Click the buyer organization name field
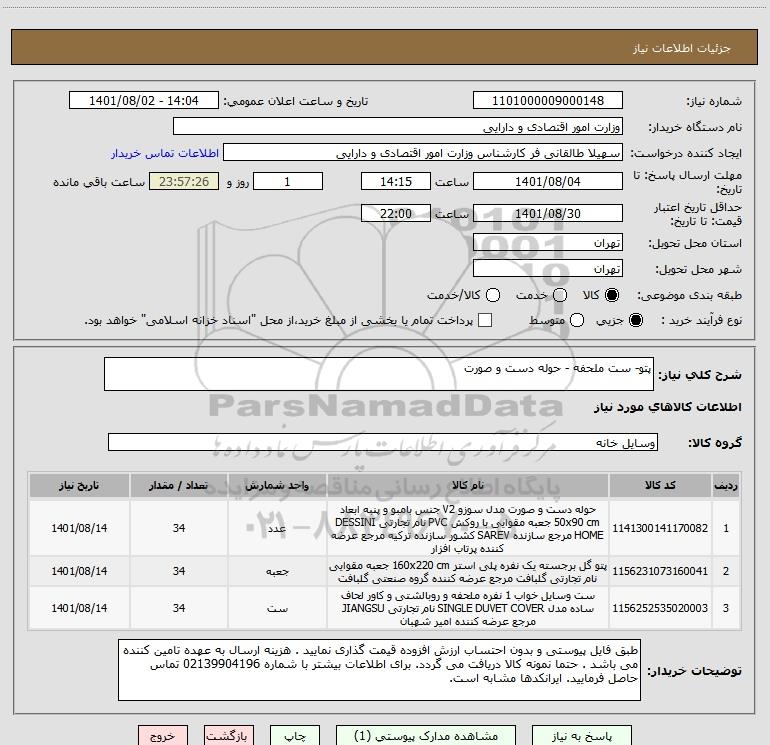The height and width of the screenshot is (745, 770). pos(398,127)
